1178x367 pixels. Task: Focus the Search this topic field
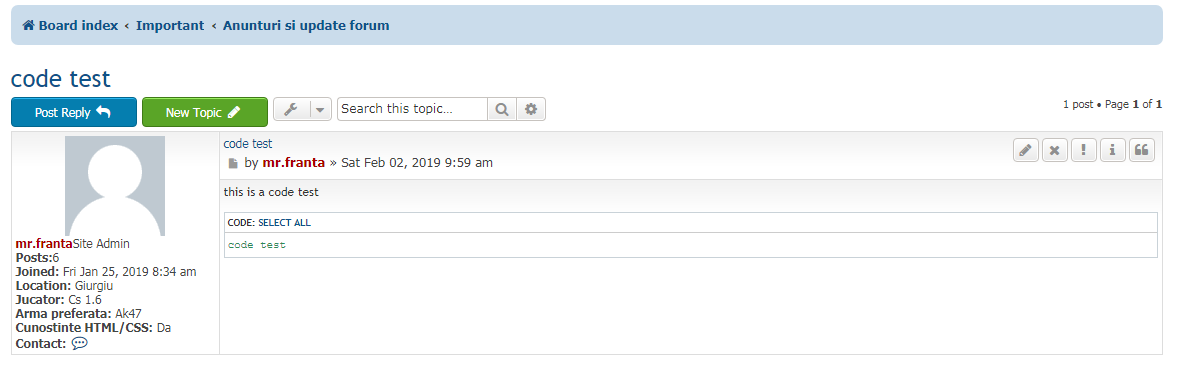(412, 109)
